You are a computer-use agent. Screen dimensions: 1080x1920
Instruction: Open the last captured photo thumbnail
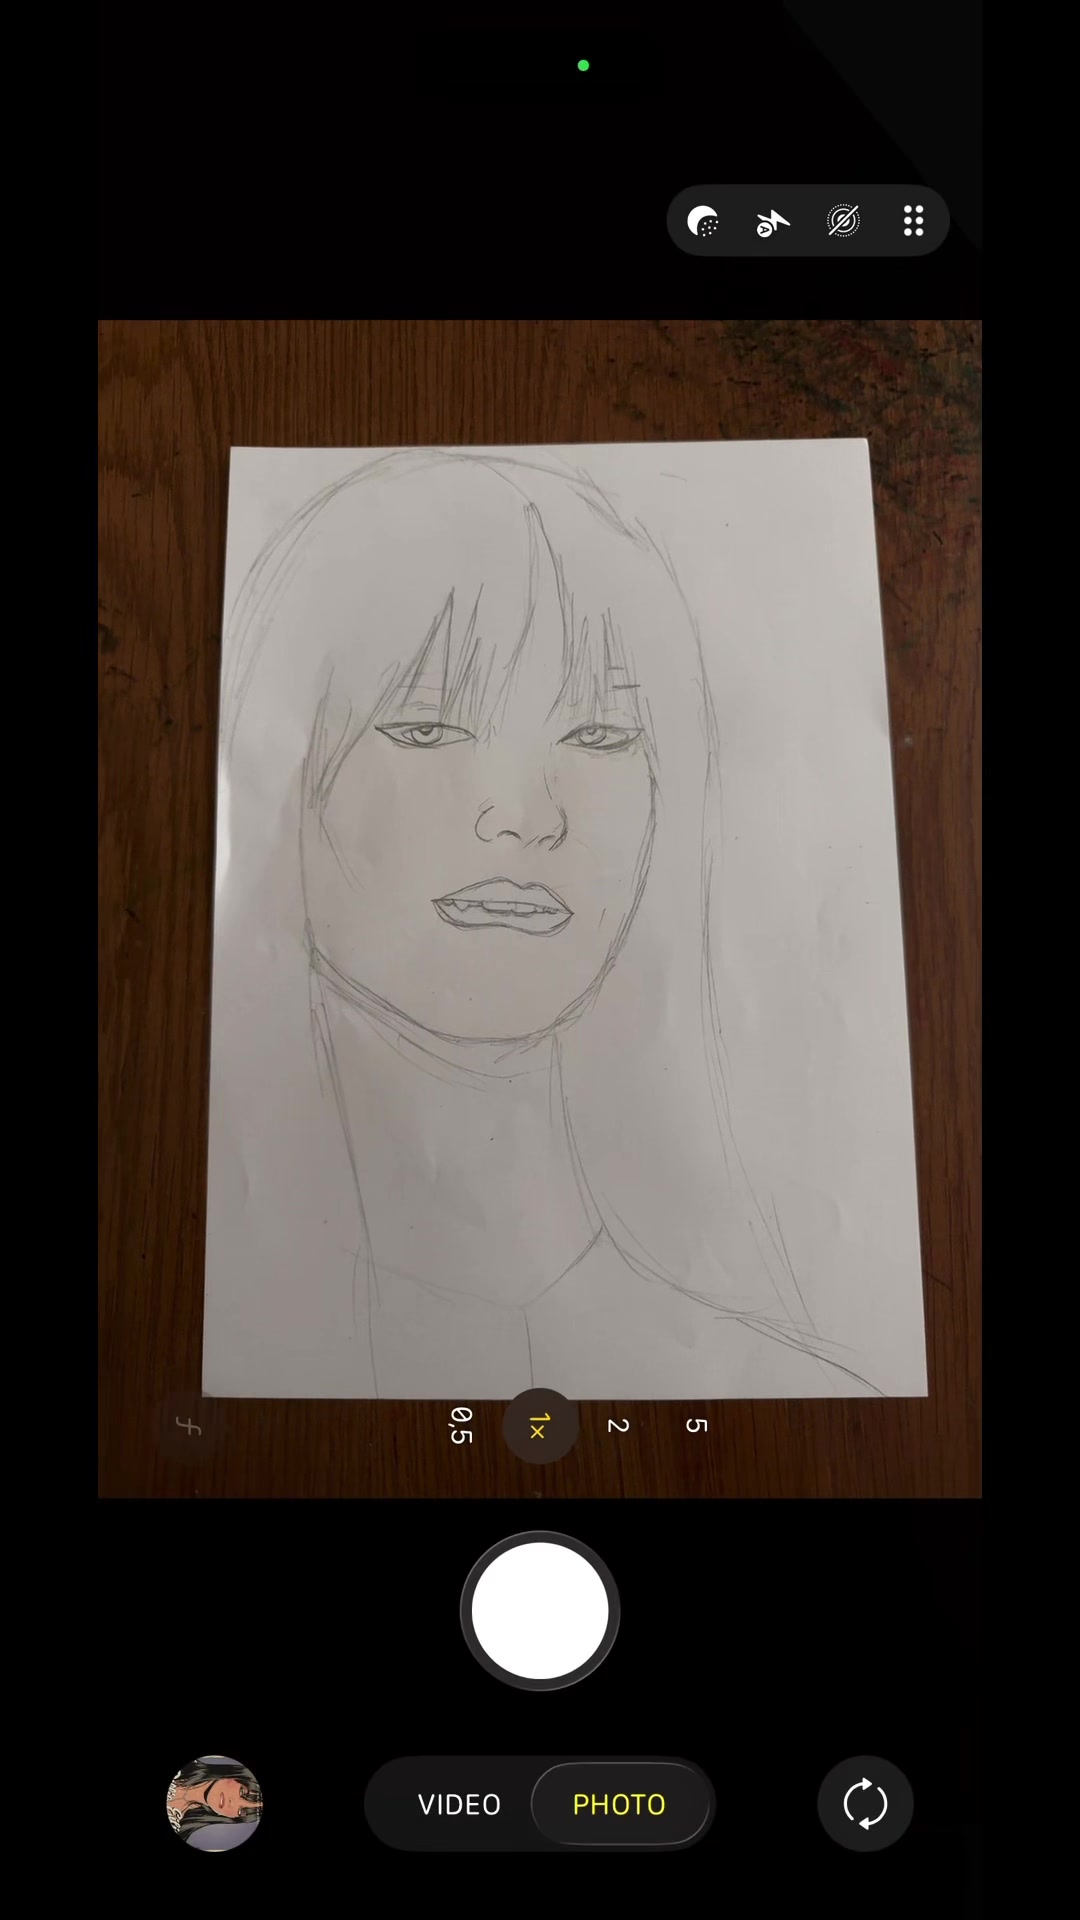(x=214, y=1804)
